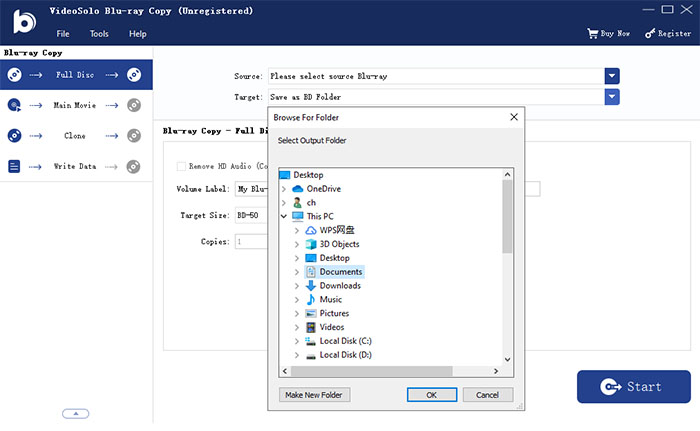Click the This PC computer icon

point(298,216)
